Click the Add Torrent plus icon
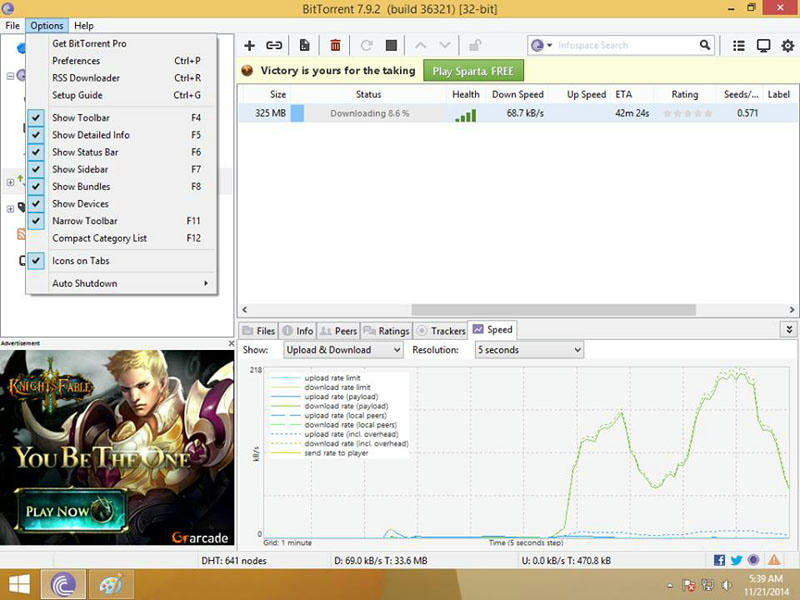Viewport: 800px width, 600px height. pyautogui.click(x=249, y=45)
